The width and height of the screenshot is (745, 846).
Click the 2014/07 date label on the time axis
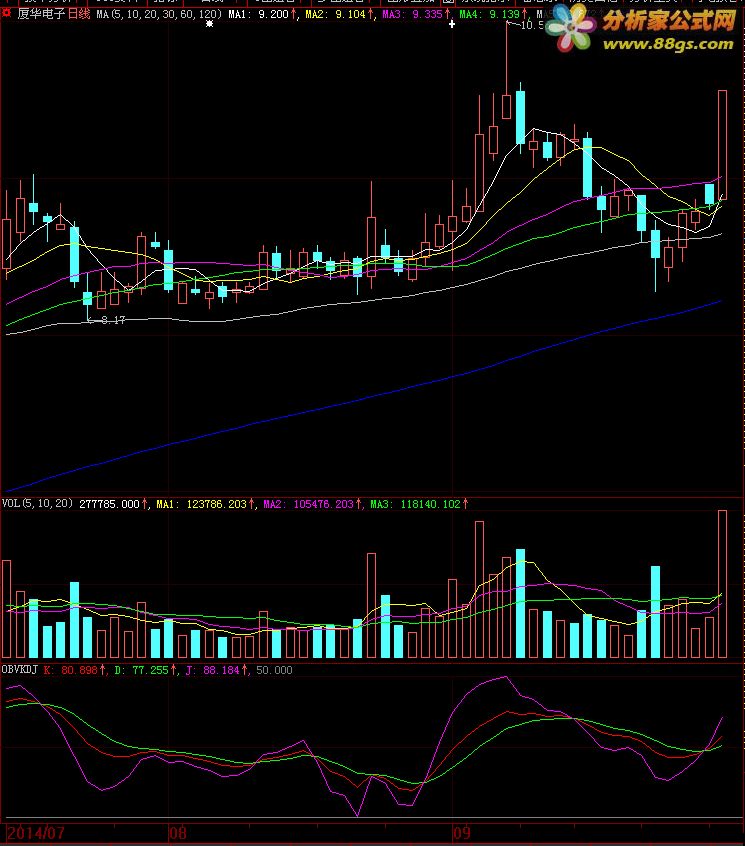(36, 833)
